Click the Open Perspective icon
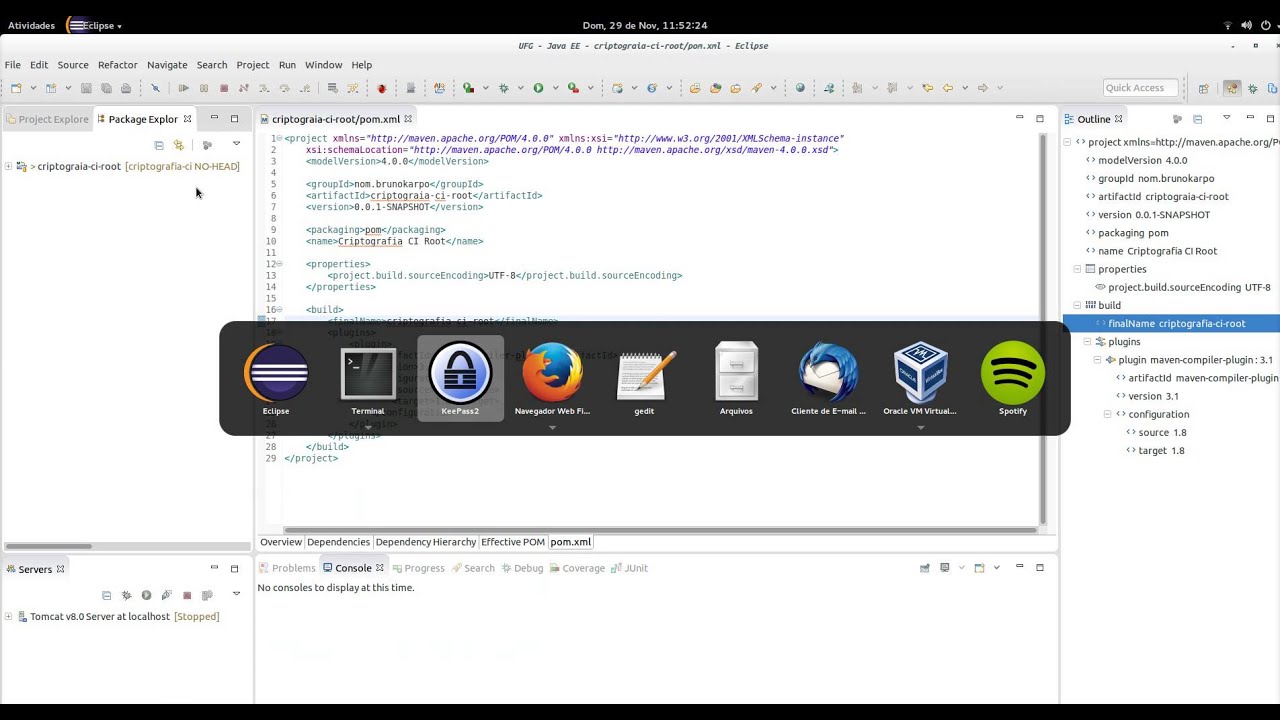Screen dimensions: 1280x720 [x=1204, y=88]
